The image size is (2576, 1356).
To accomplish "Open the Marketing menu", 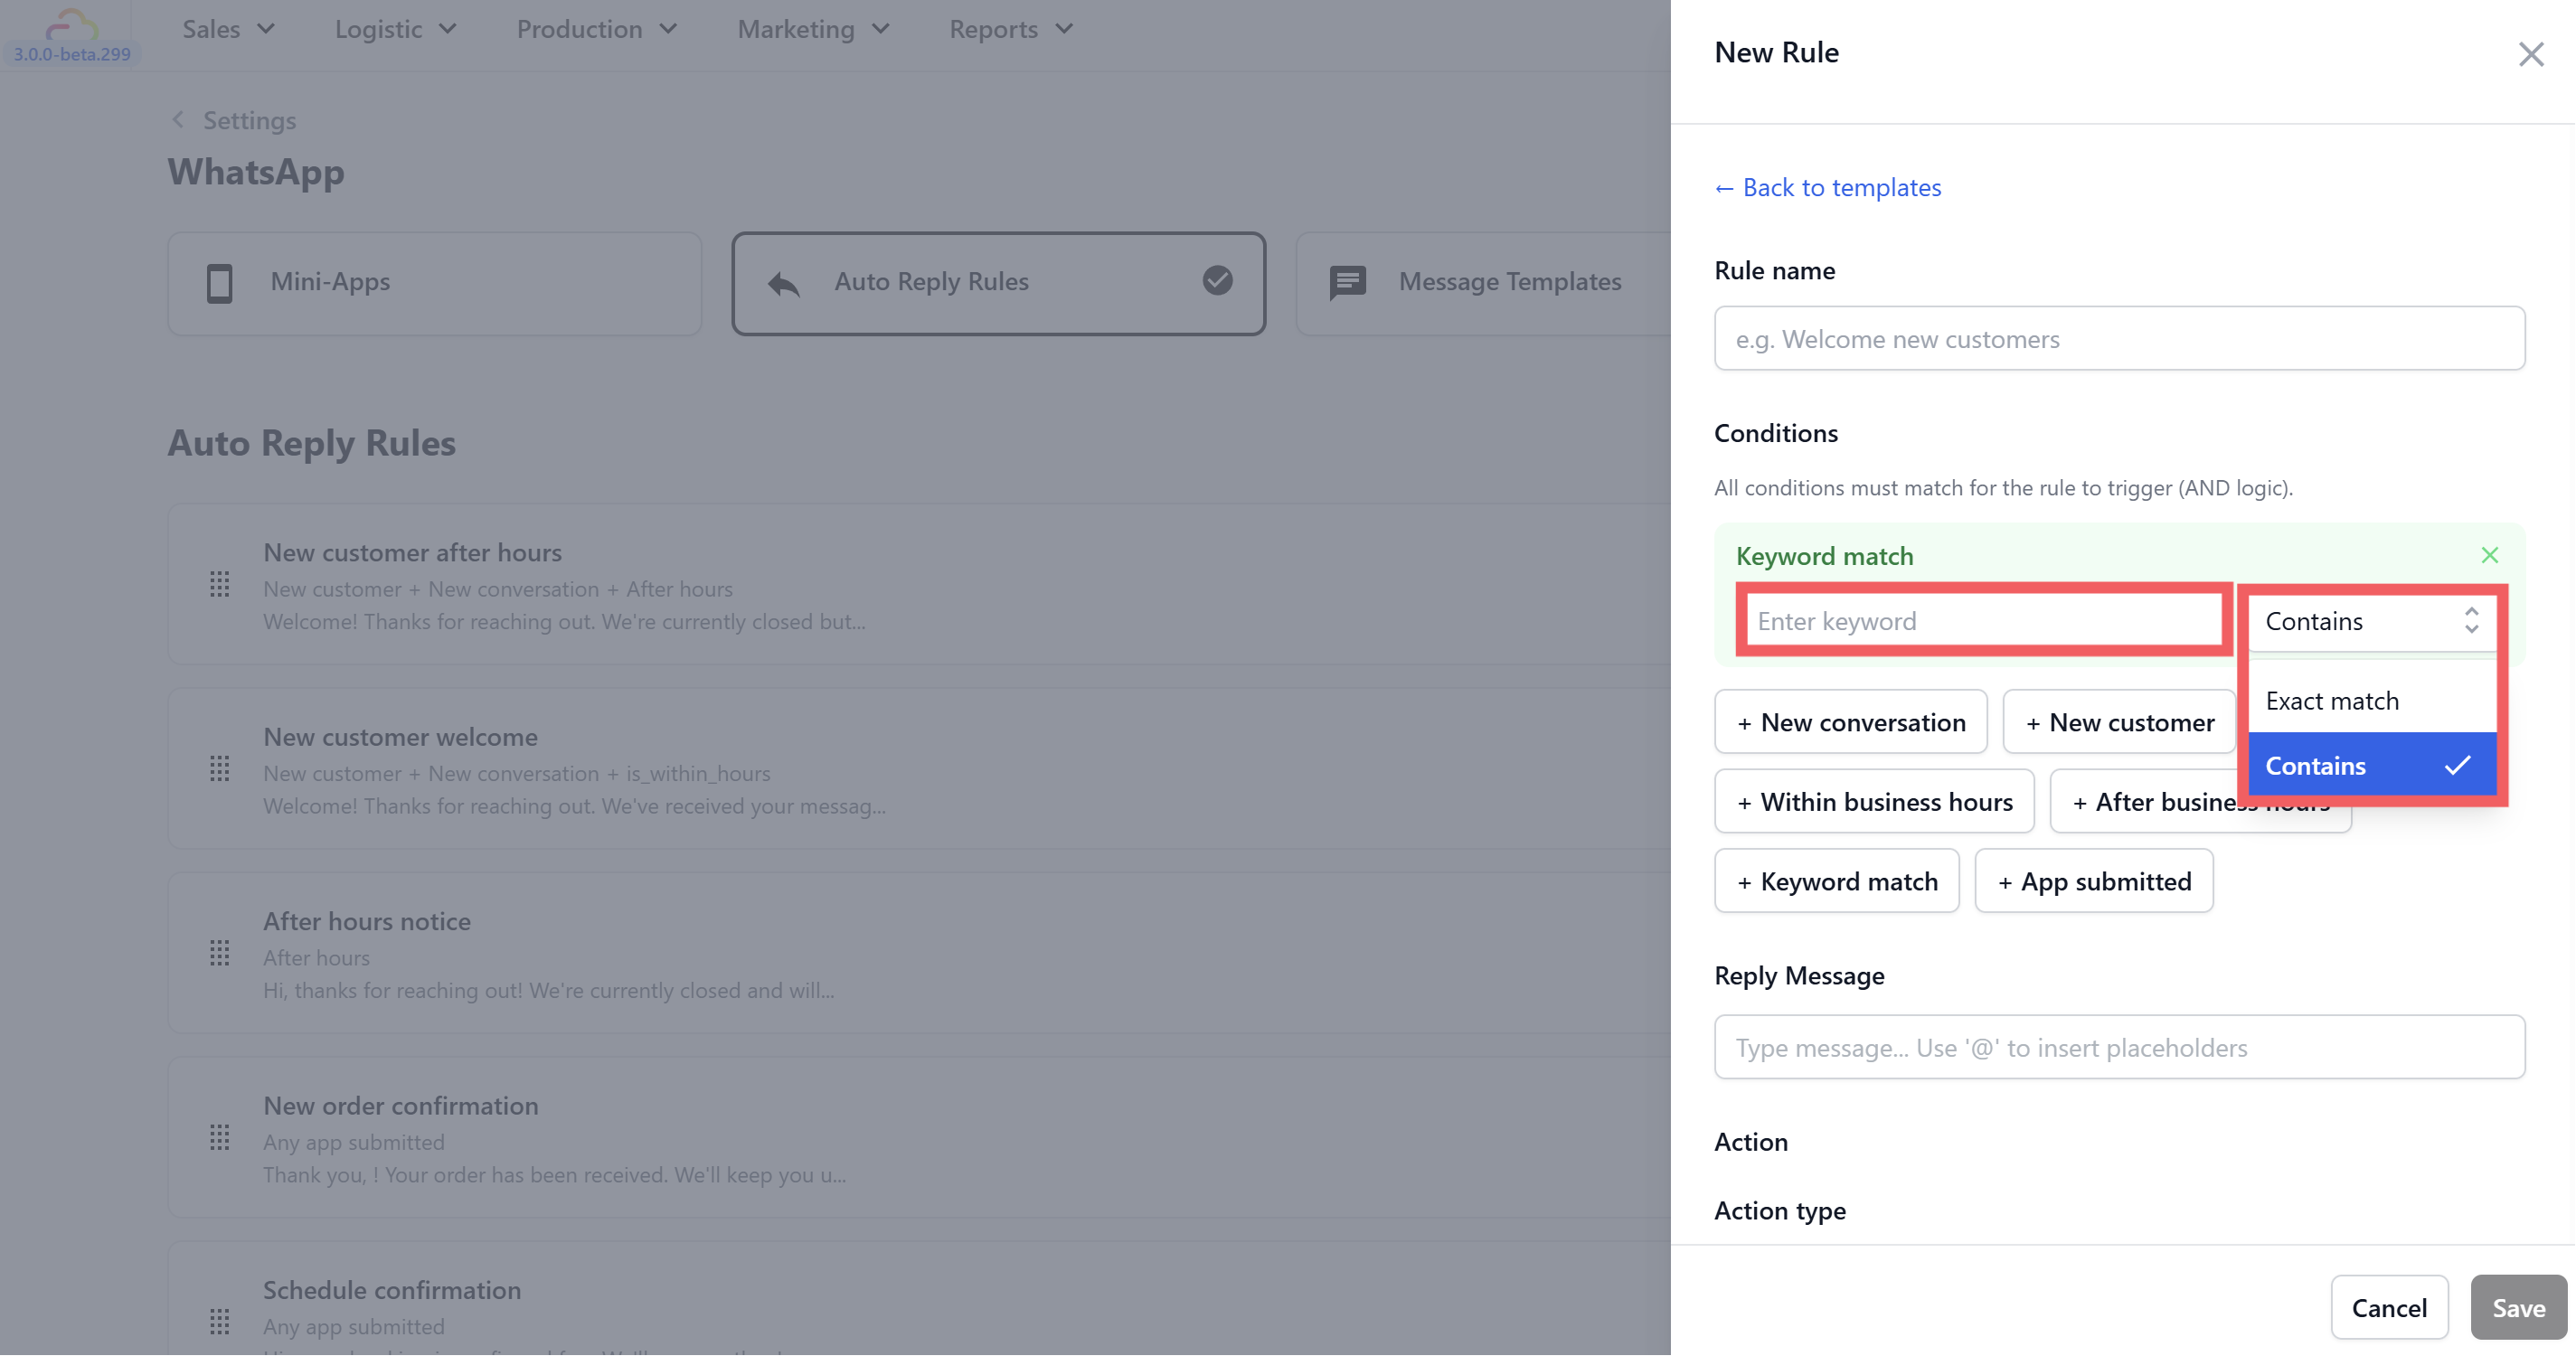I will click(812, 29).
